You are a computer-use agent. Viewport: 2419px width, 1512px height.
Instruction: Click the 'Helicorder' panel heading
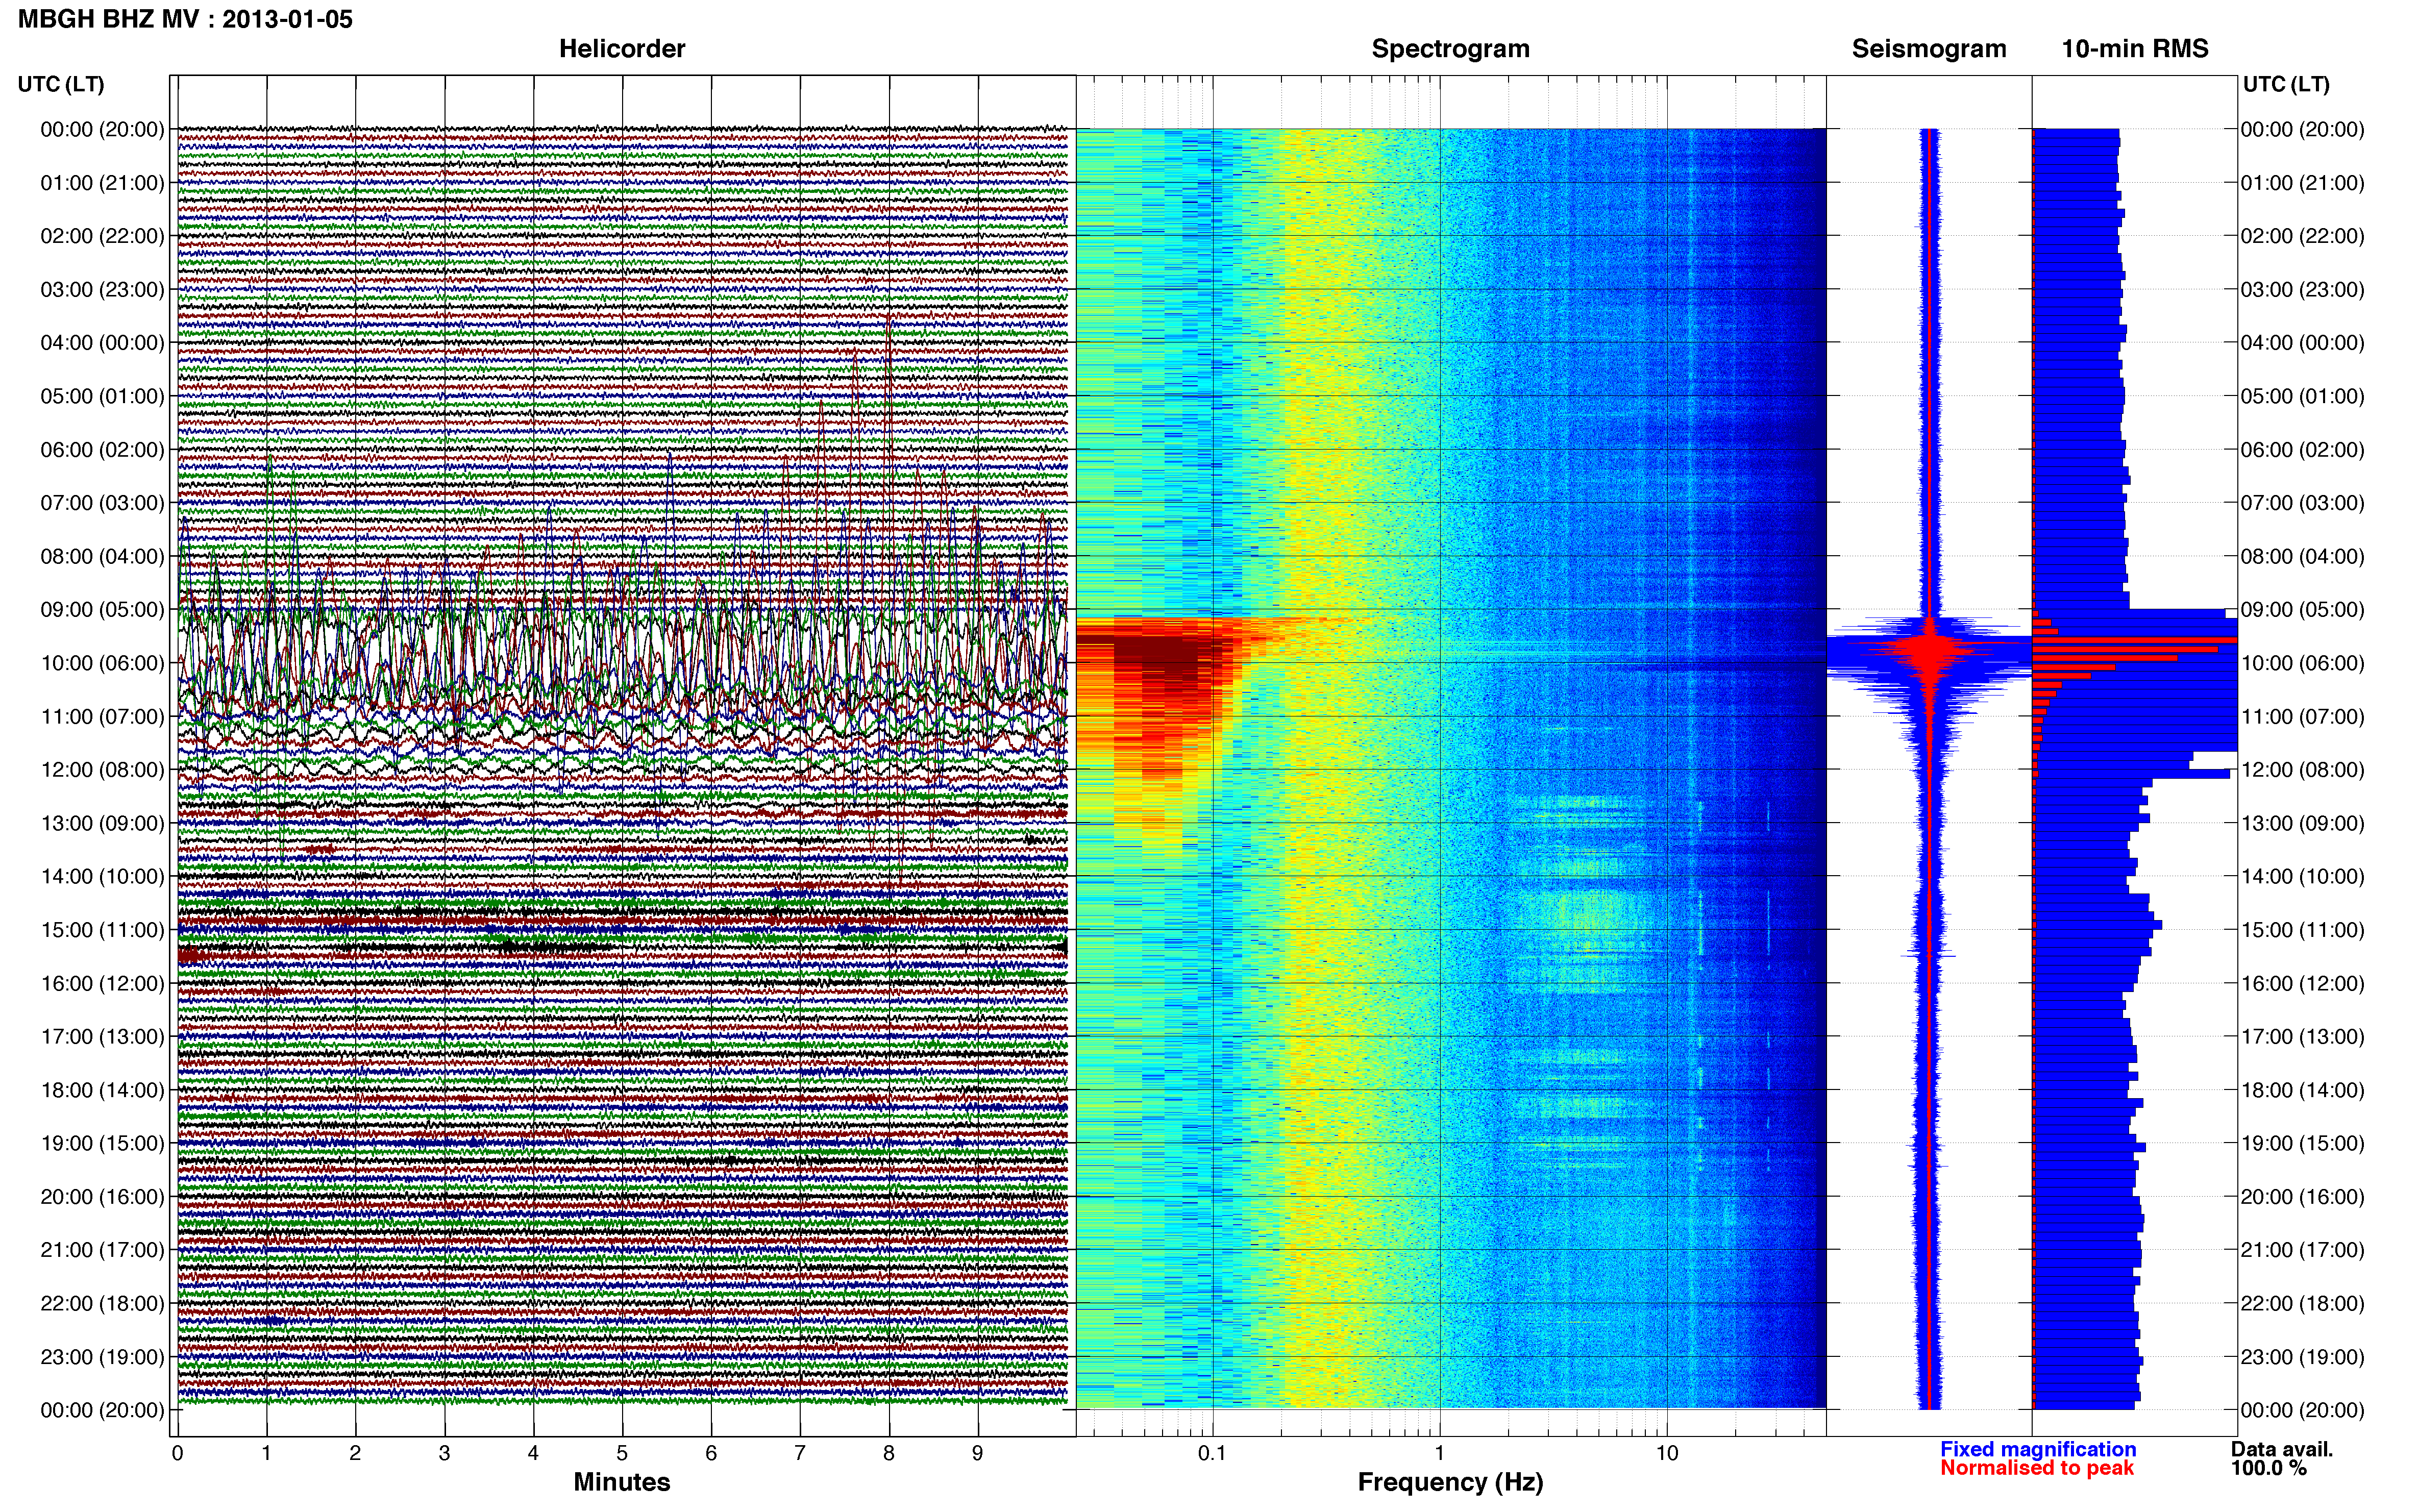[621, 49]
